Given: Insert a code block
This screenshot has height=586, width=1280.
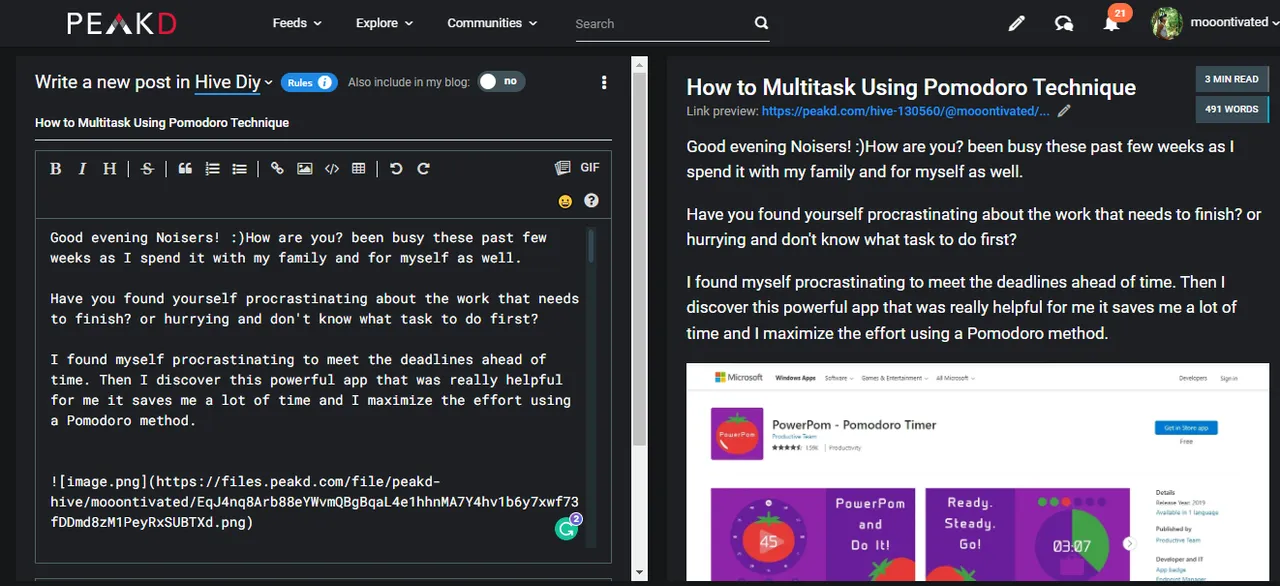Looking at the screenshot, I should tap(332, 169).
